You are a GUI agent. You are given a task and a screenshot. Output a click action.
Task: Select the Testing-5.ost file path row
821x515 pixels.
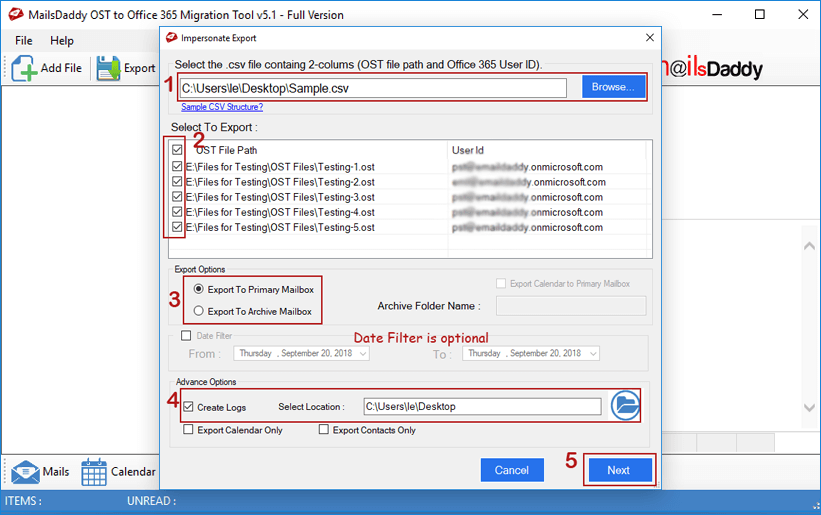(281, 228)
